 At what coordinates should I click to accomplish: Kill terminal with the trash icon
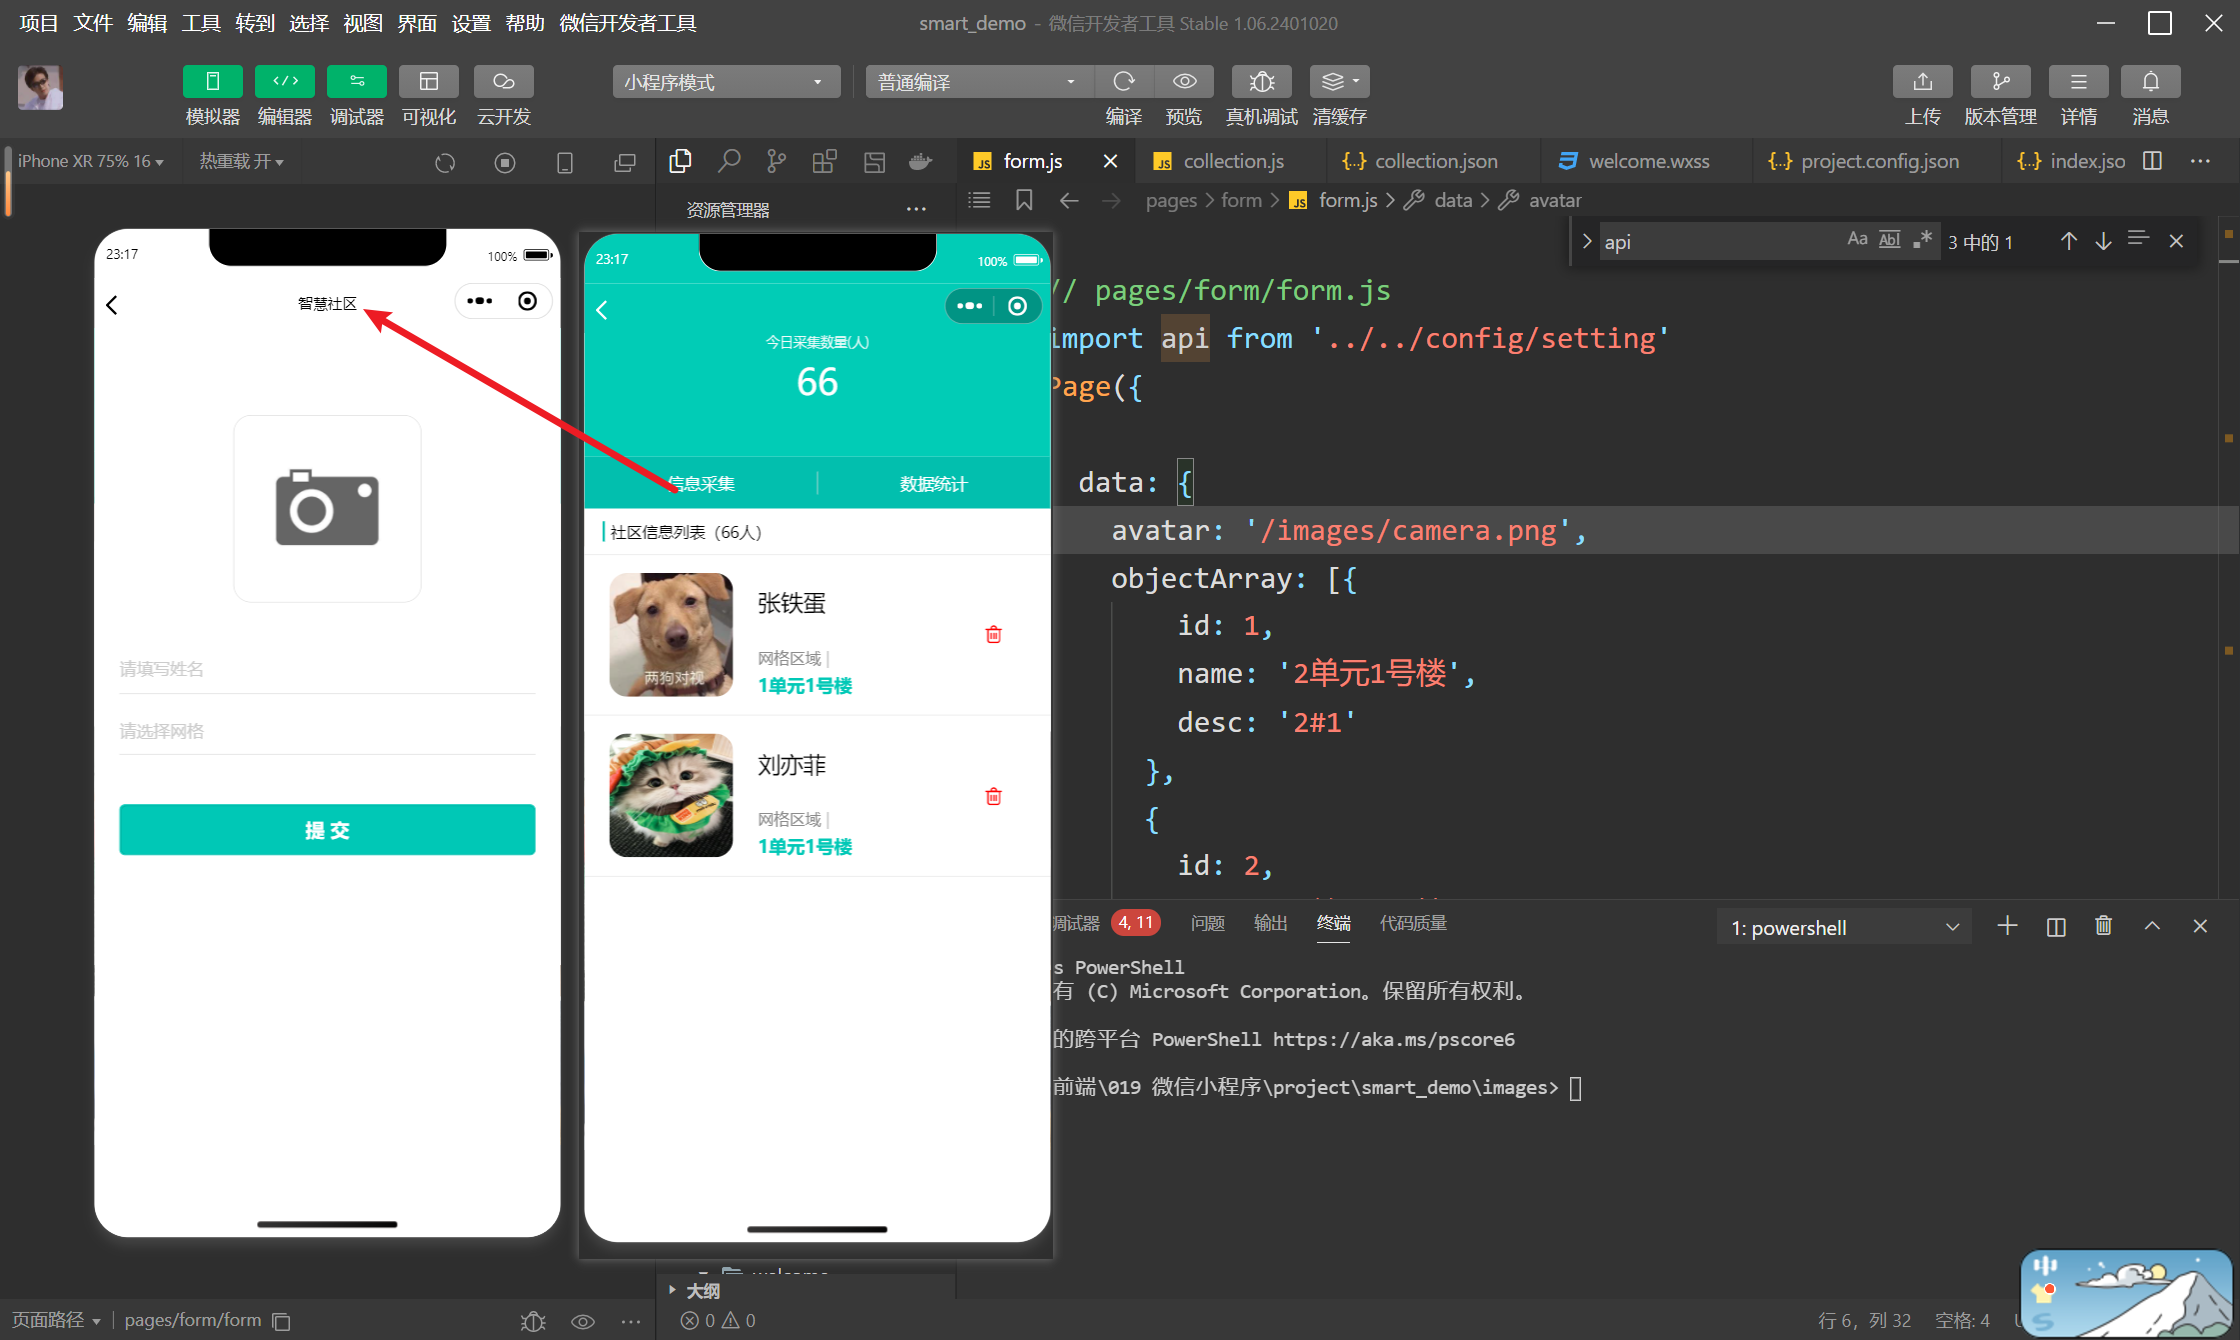tap(2103, 926)
